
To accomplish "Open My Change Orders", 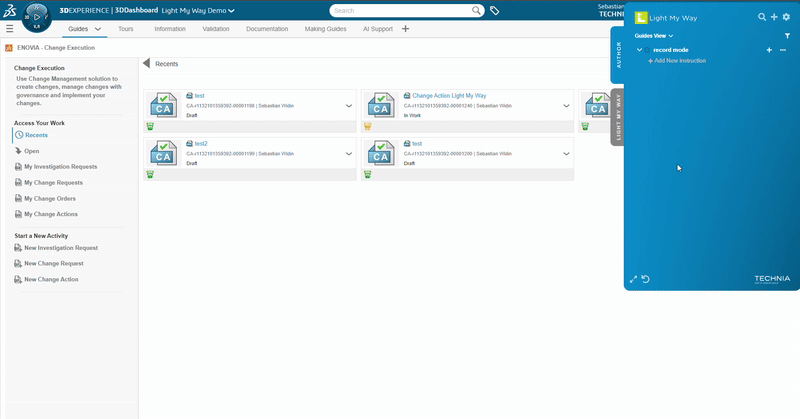I will [x=49, y=199].
